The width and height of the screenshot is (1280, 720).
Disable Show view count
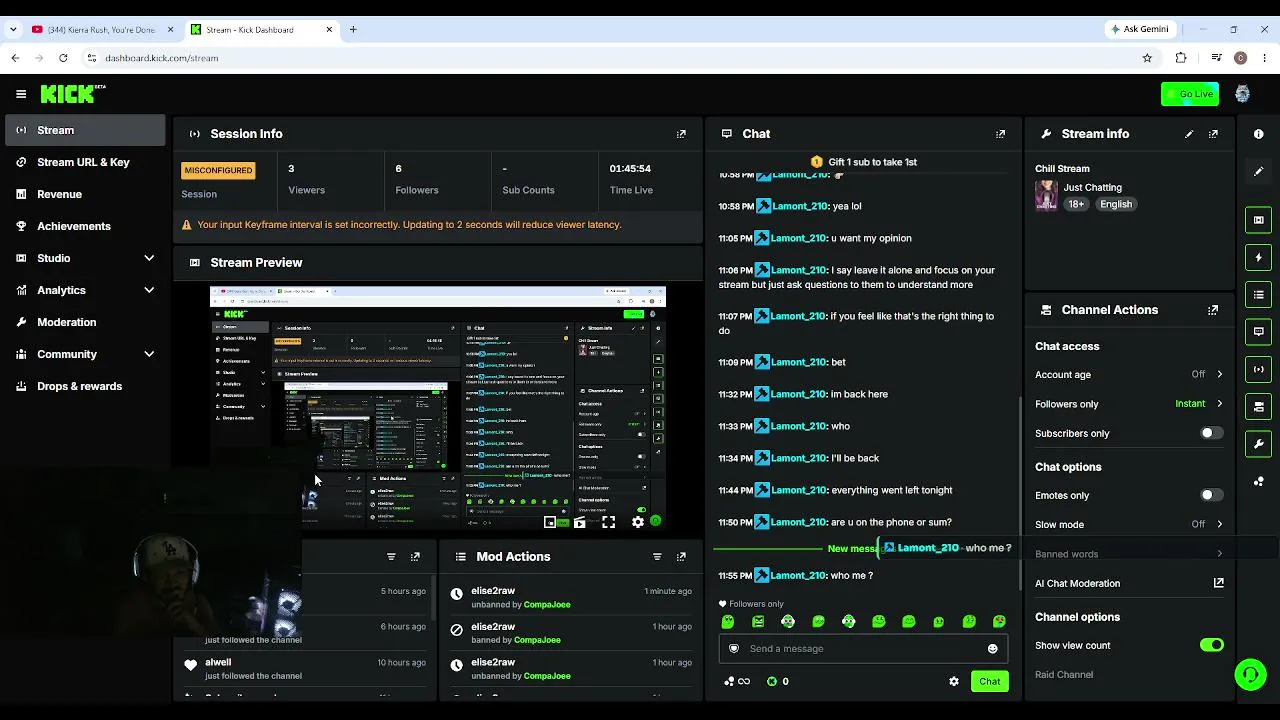tap(1212, 645)
